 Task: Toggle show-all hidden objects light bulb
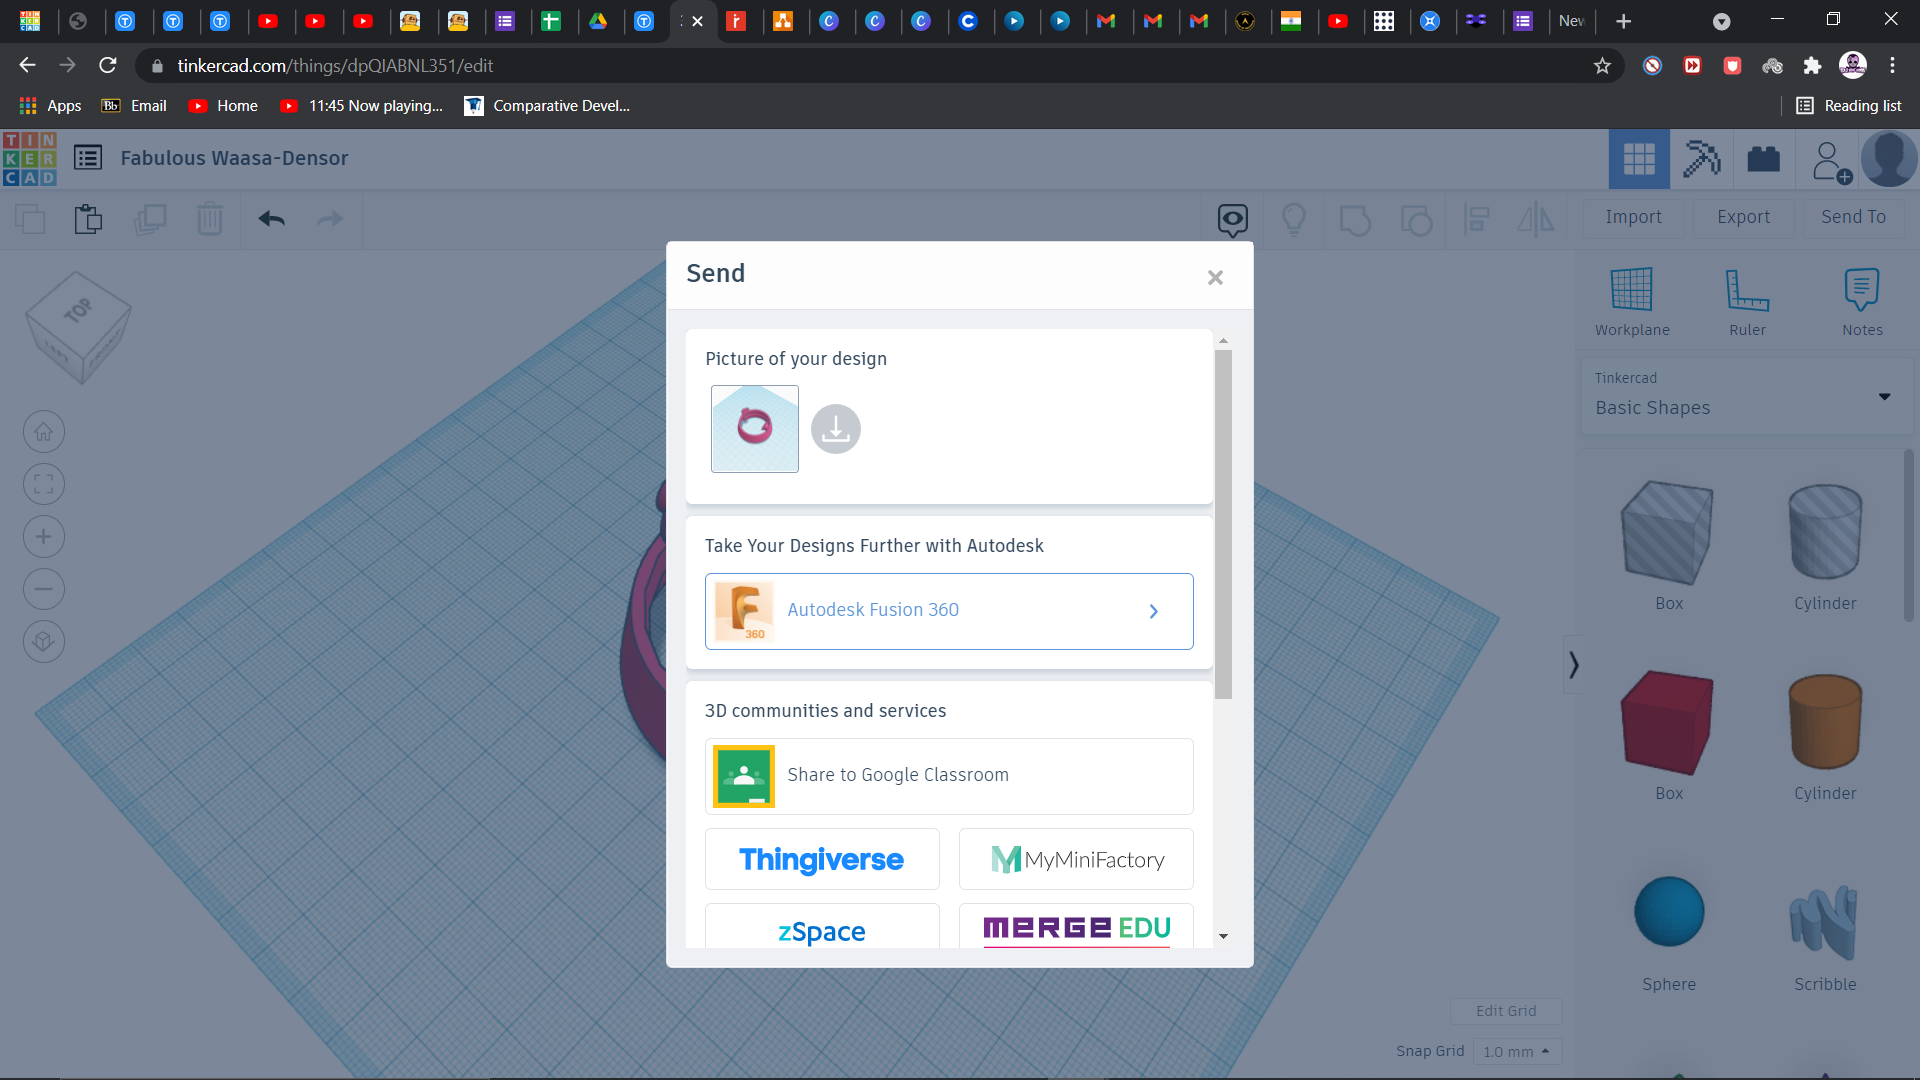coord(1294,219)
